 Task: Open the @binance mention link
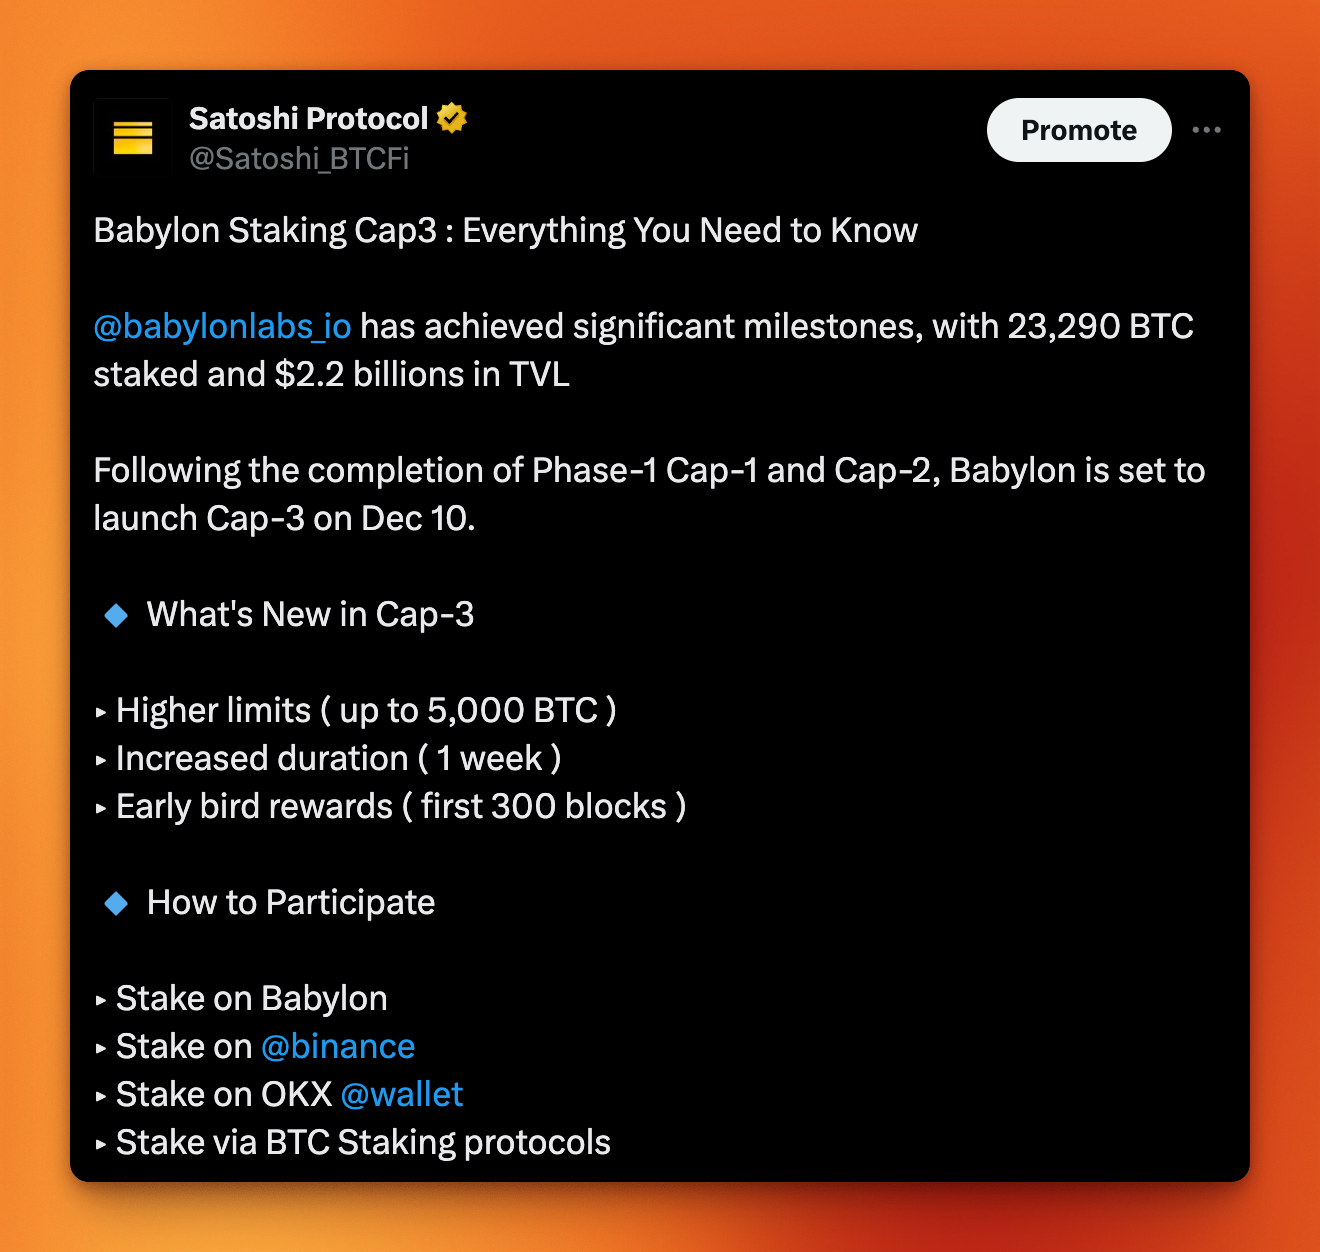338,1046
